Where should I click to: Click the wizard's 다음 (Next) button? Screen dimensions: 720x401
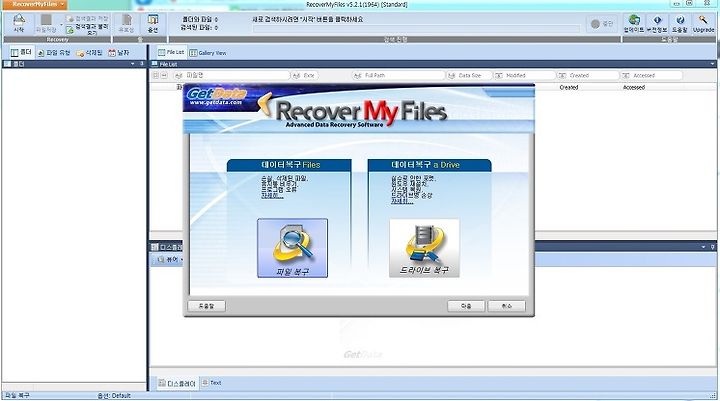pyautogui.click(x=466, y=306)
